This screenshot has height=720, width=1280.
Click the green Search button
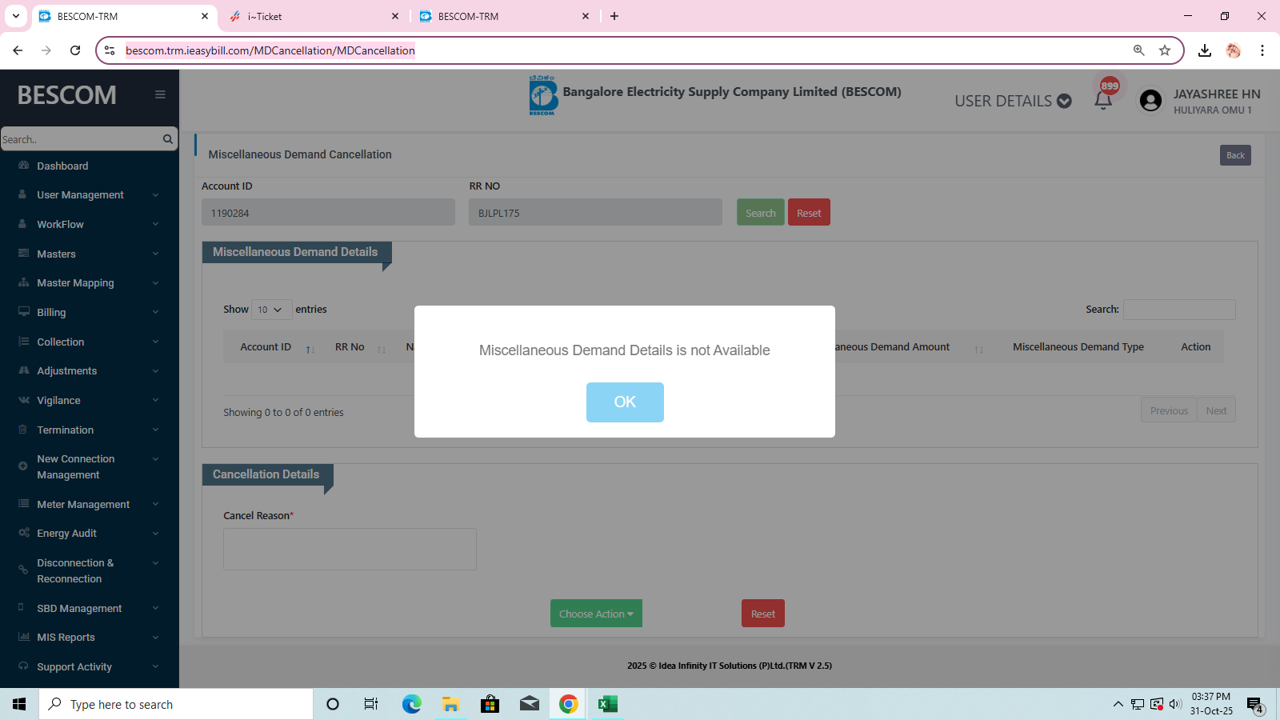coord(760,212)
